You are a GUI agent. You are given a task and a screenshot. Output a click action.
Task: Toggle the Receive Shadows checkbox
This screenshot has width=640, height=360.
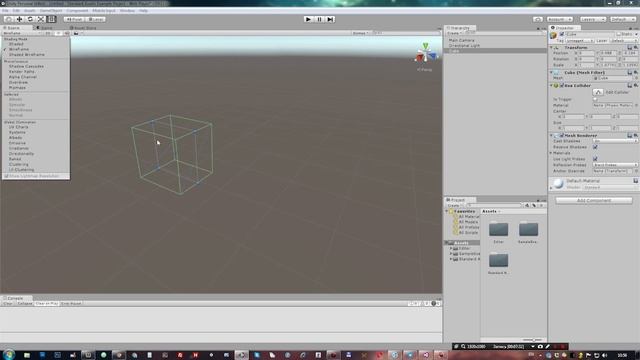(595, 147)
